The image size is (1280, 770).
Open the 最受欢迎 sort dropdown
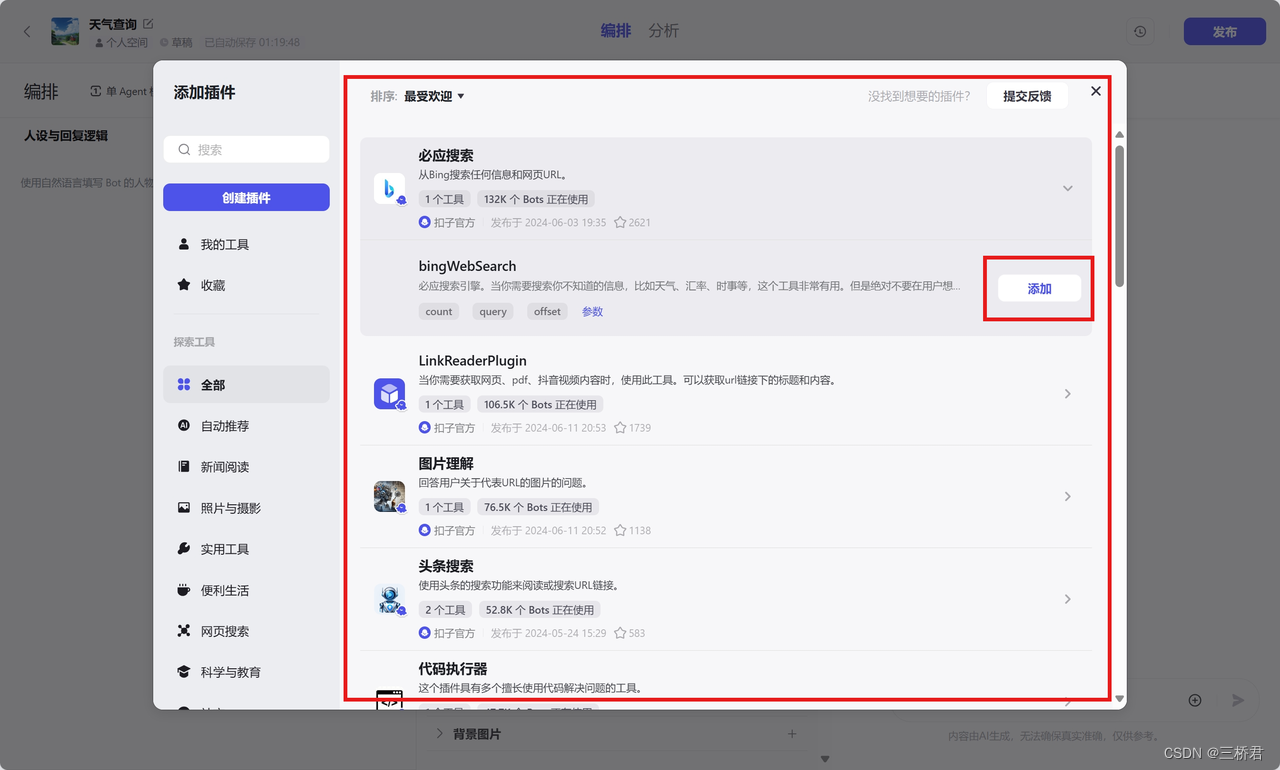[434, 97]
